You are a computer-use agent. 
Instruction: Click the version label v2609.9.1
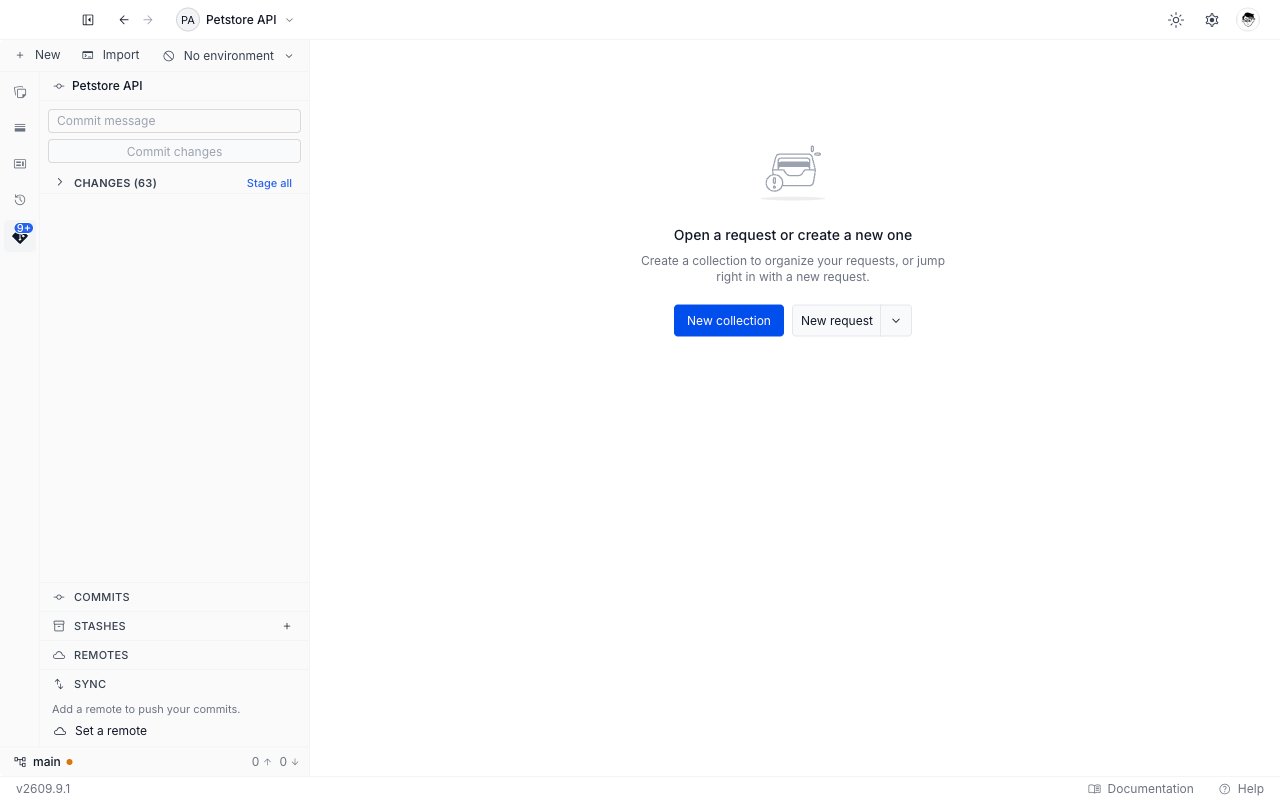[x=43, y=789]
